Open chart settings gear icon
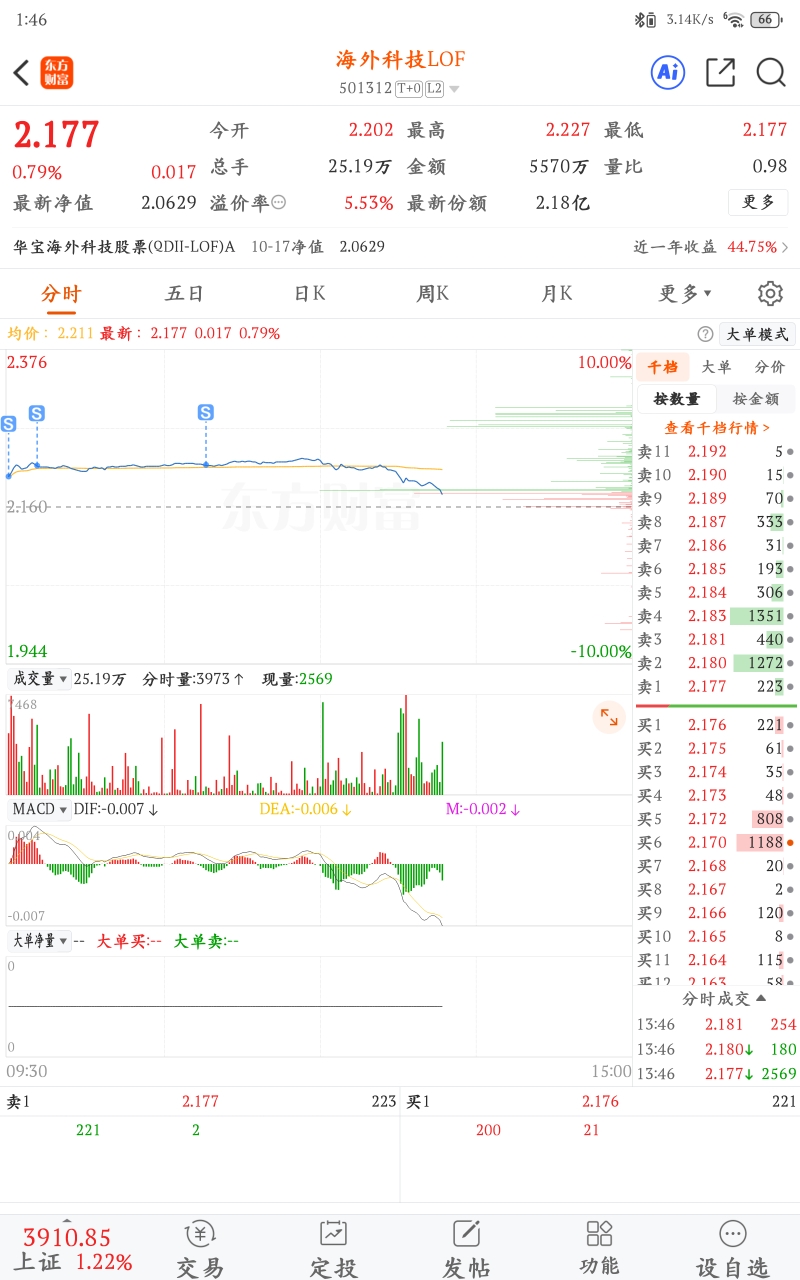The image size is (800, 1280). pos(770,293)
